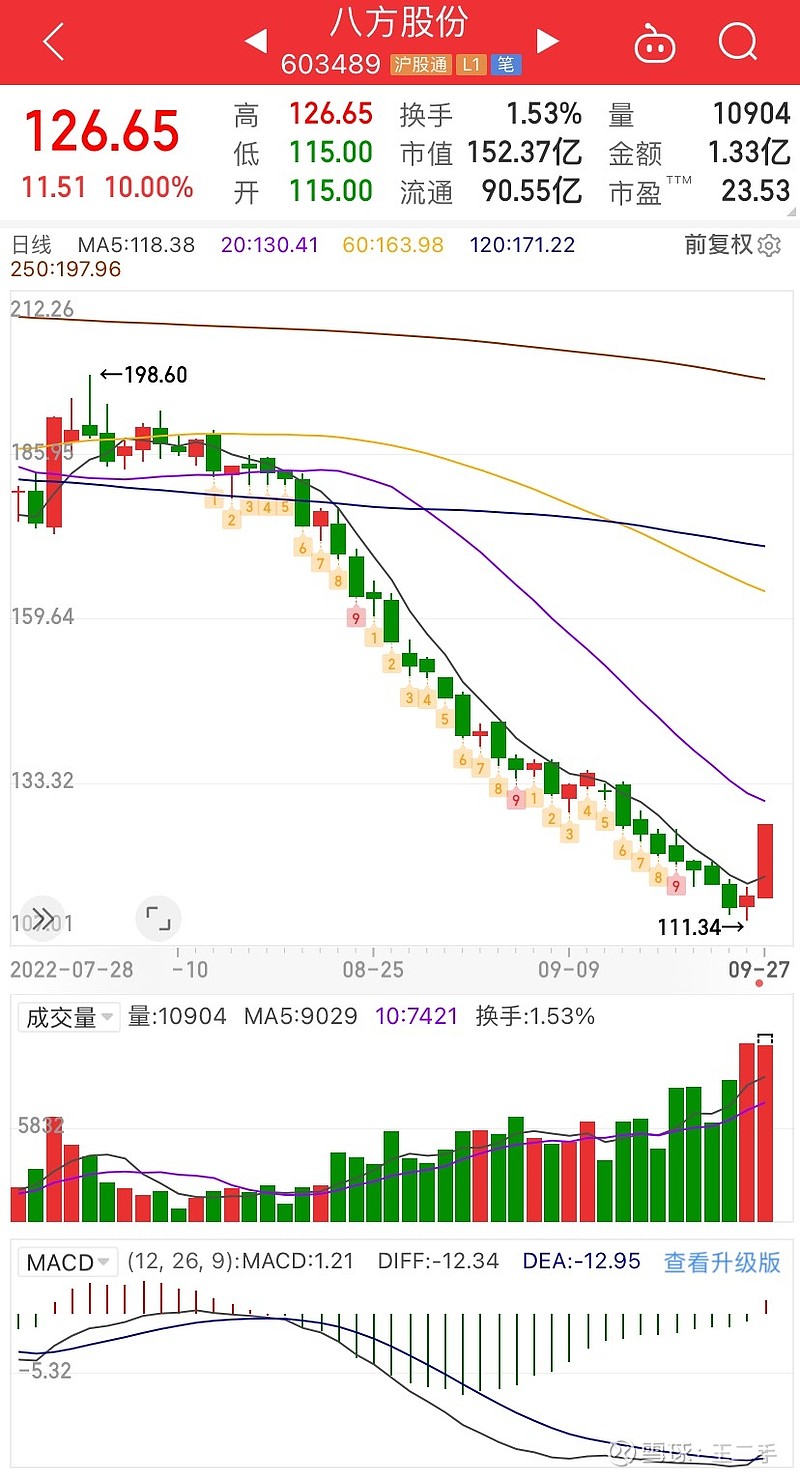
Task: Tap the red dot marker near 09-27
Action: coord(758,985)
